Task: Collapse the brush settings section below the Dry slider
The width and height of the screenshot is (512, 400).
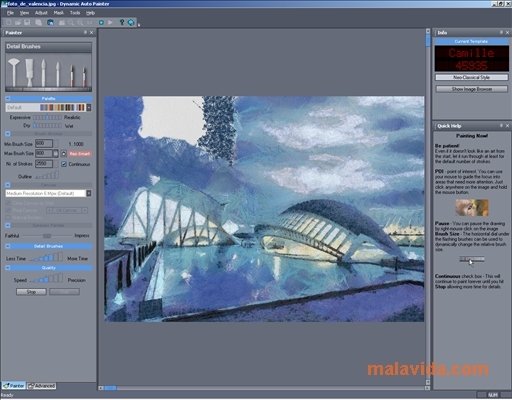Action: point(8,134)
